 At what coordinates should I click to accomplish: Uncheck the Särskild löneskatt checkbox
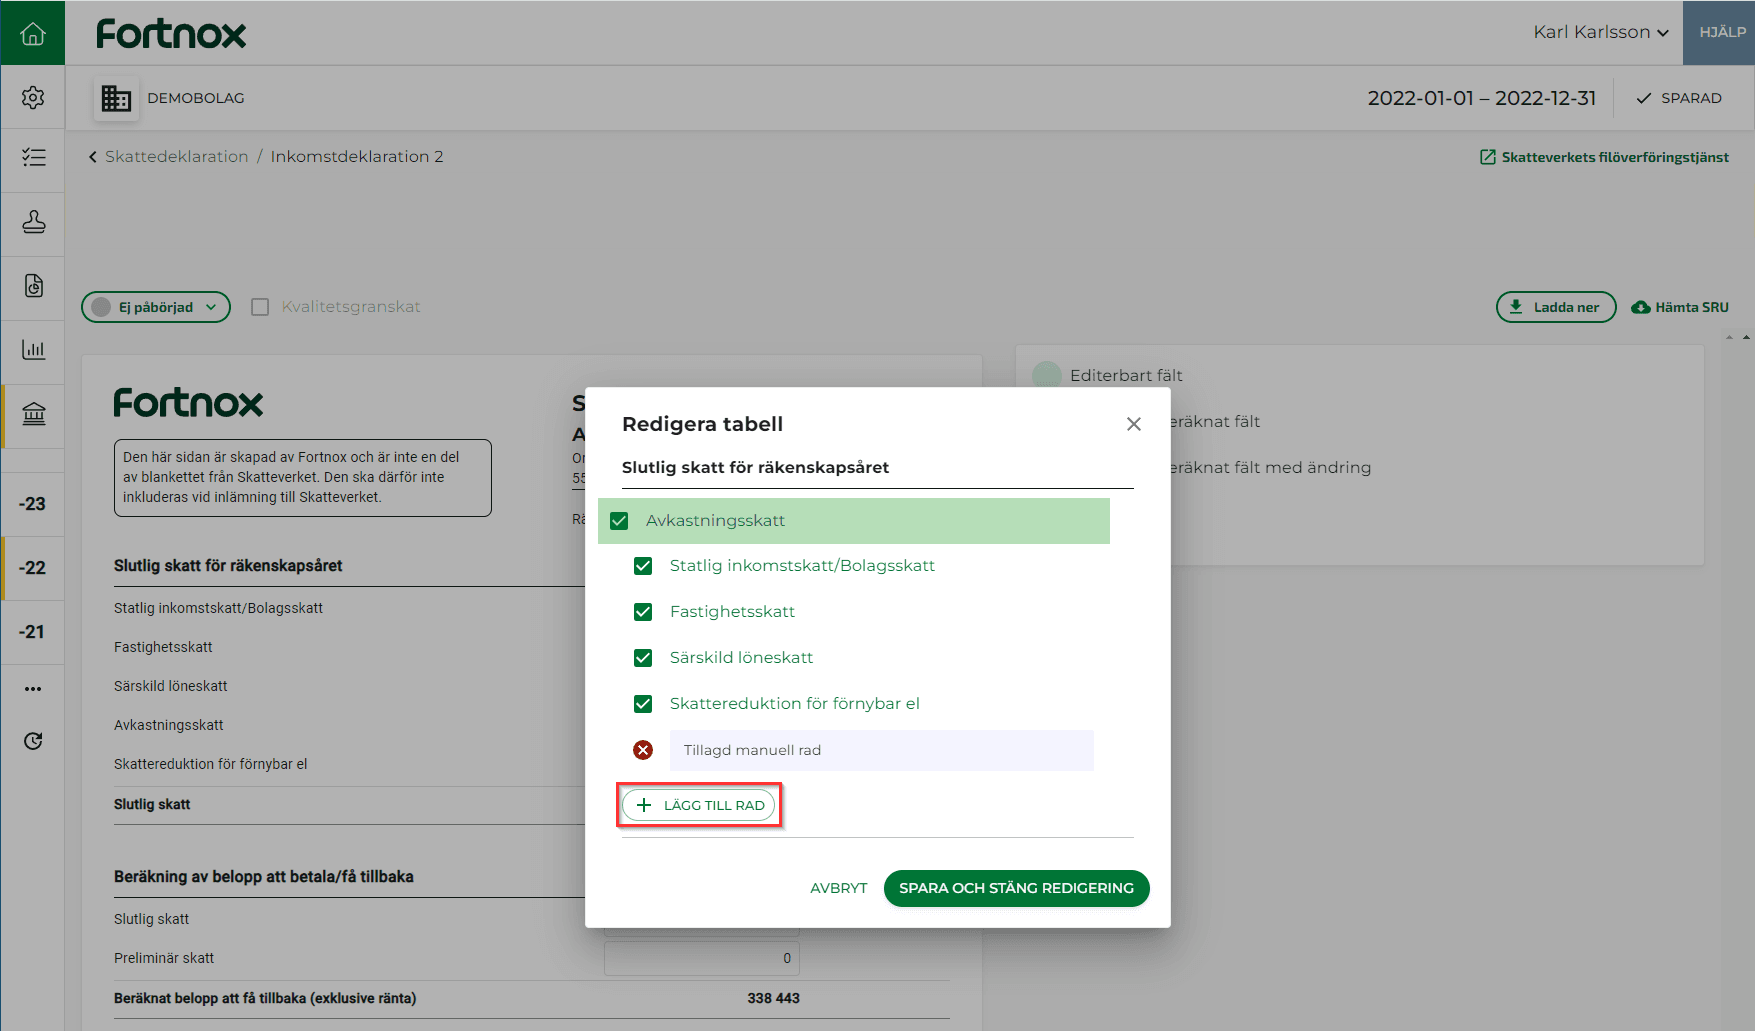pos(643,658)
